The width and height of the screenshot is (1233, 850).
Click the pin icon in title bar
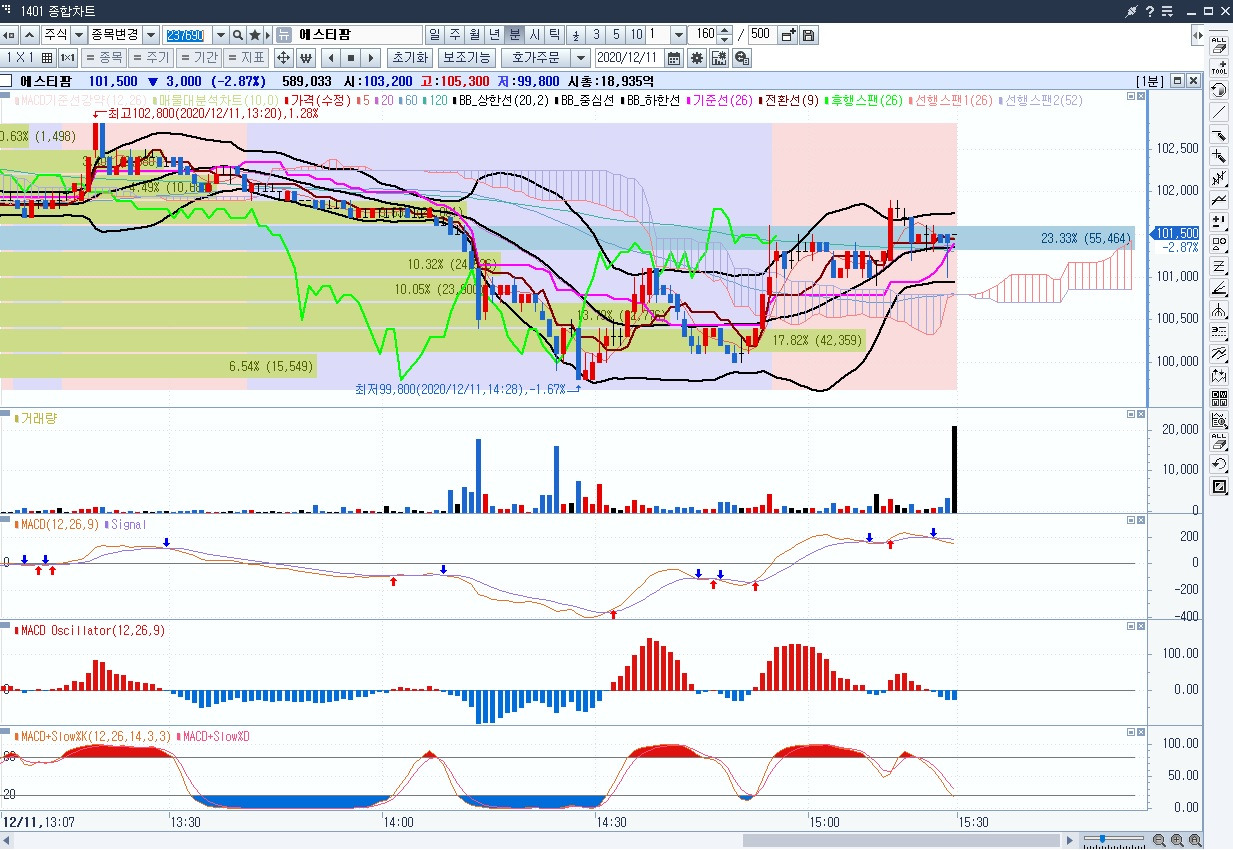1132,10
